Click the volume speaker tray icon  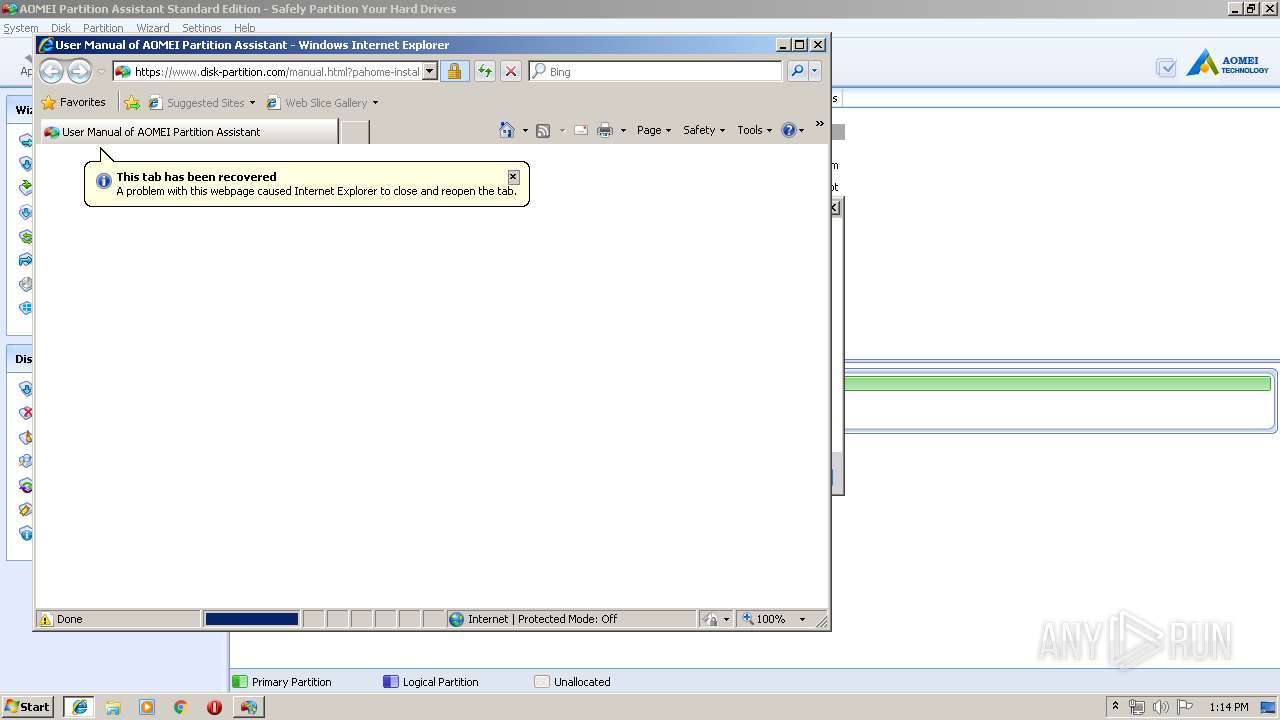[x=1161, y=707]
